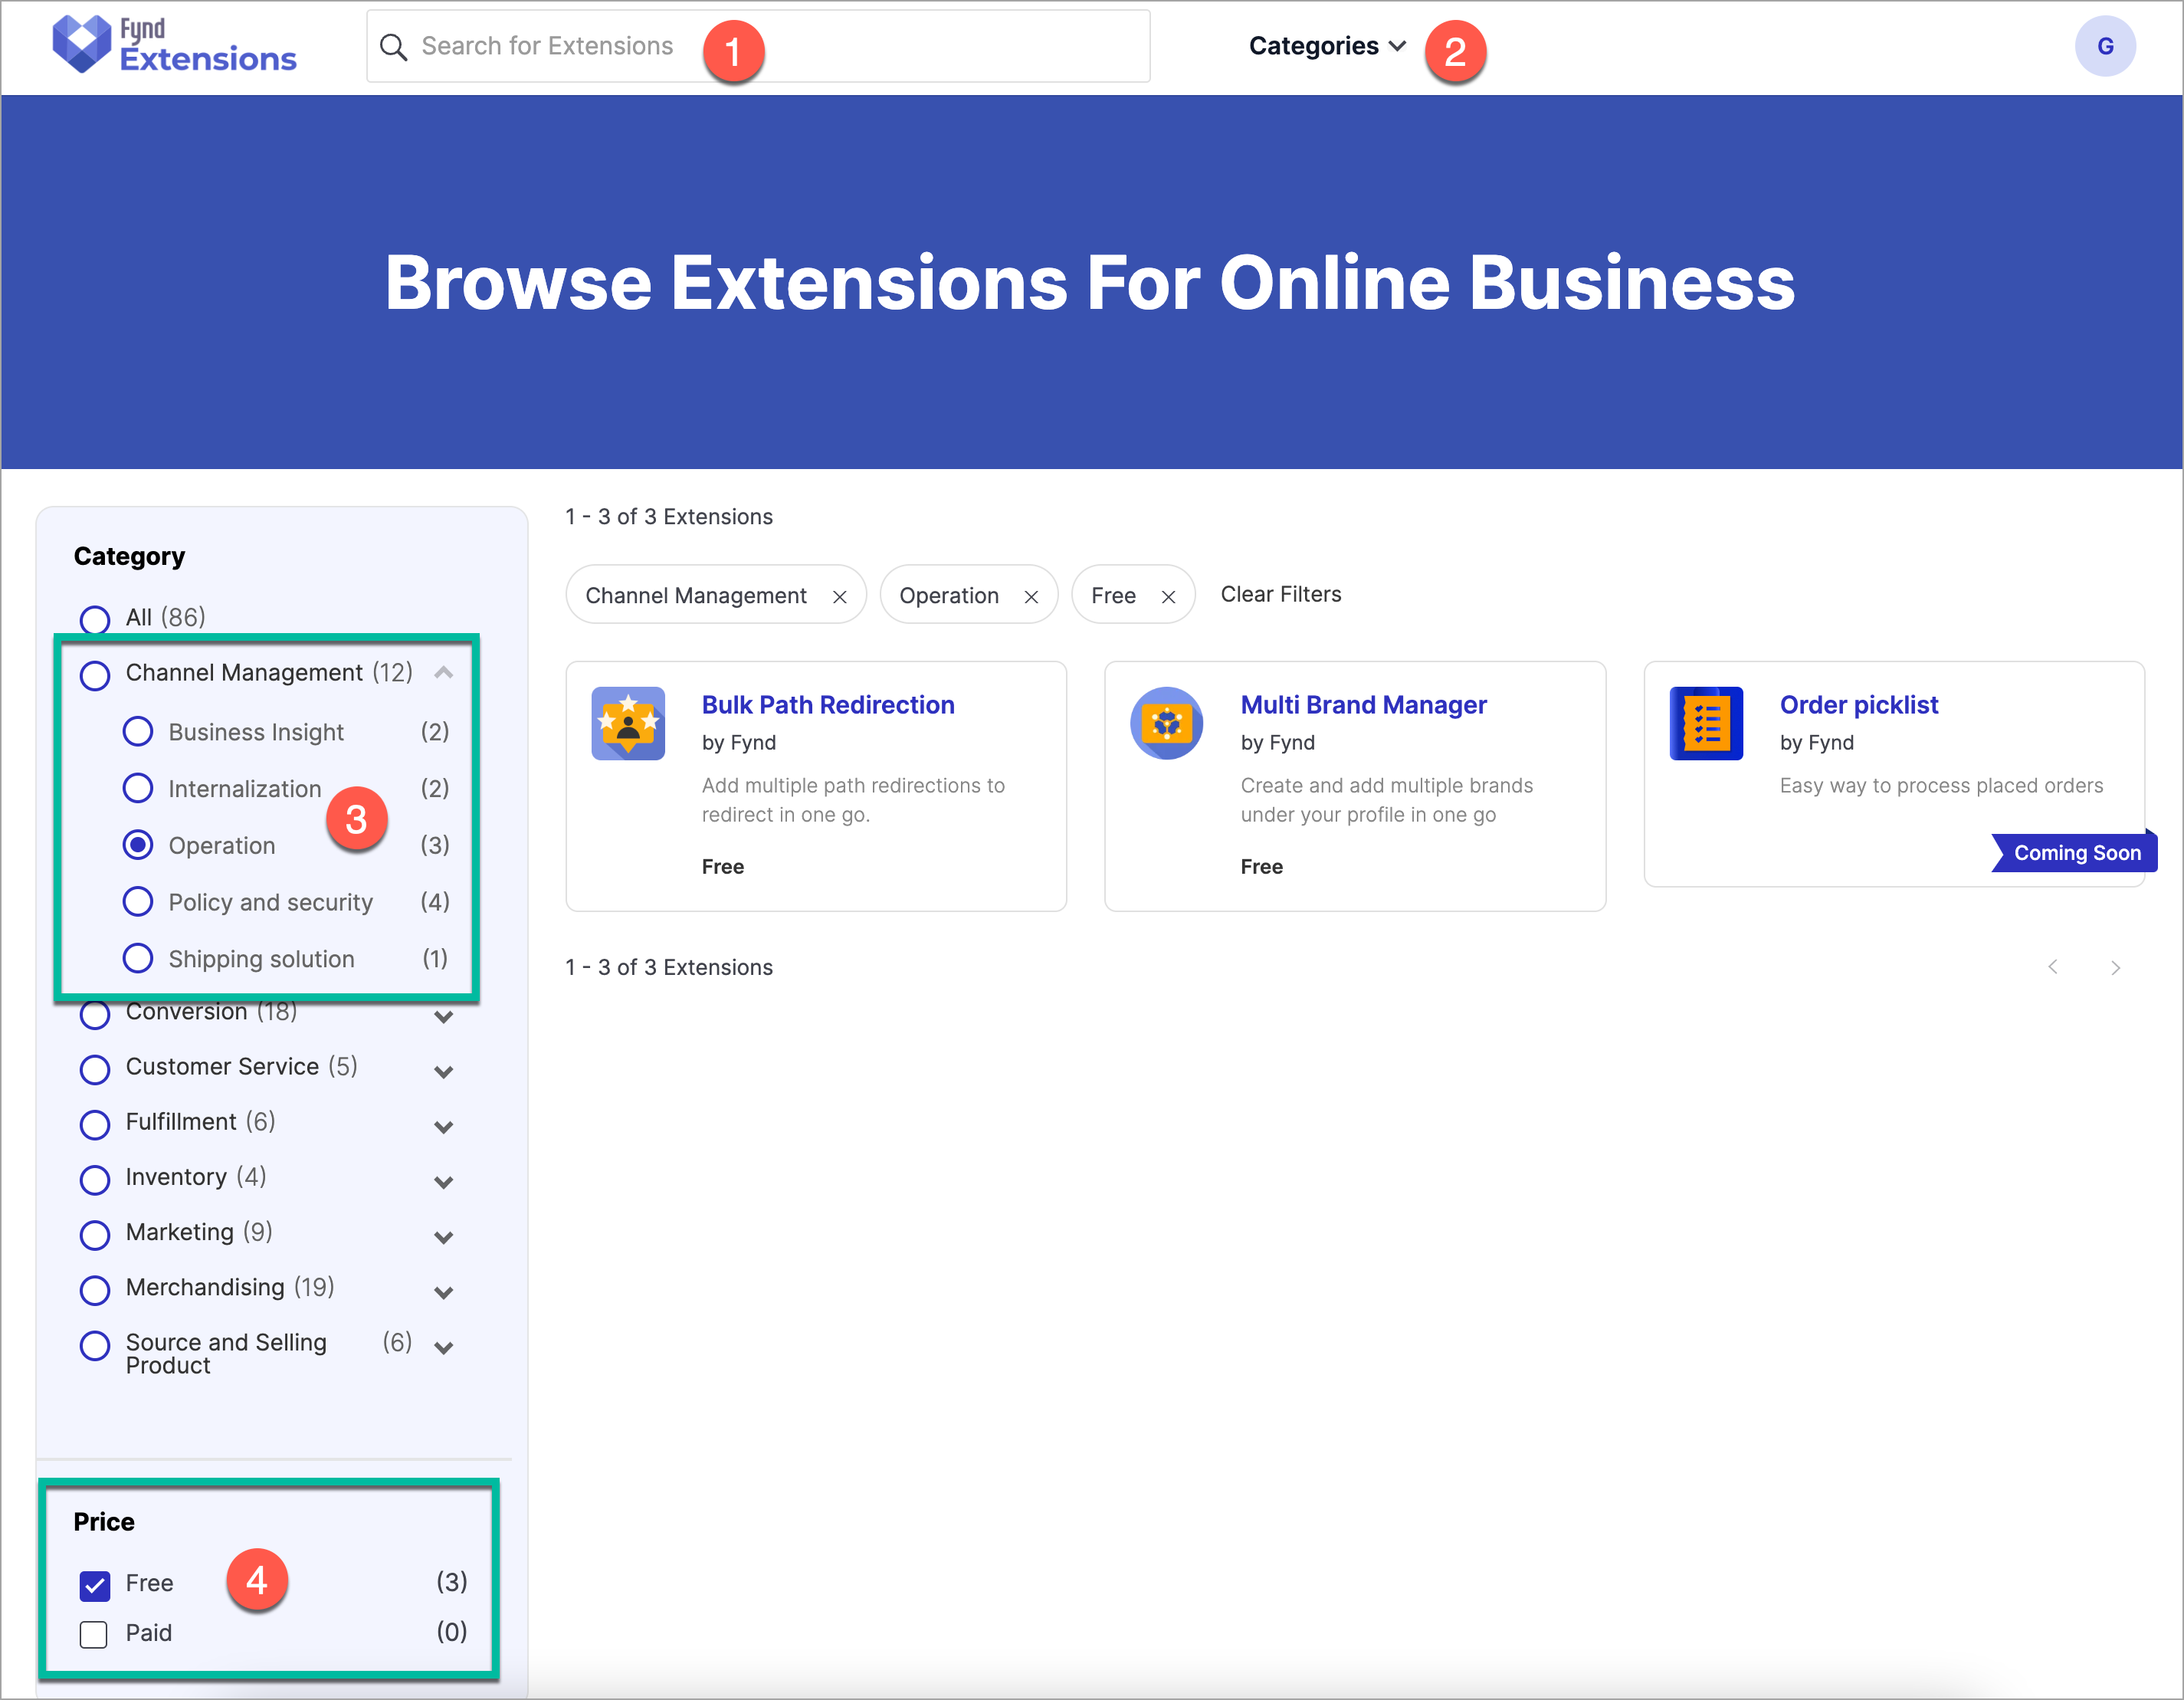This screenshot has height=1700, width=2184.
Task: Select Shipping solution subcategory
Action: coord(138,958)
